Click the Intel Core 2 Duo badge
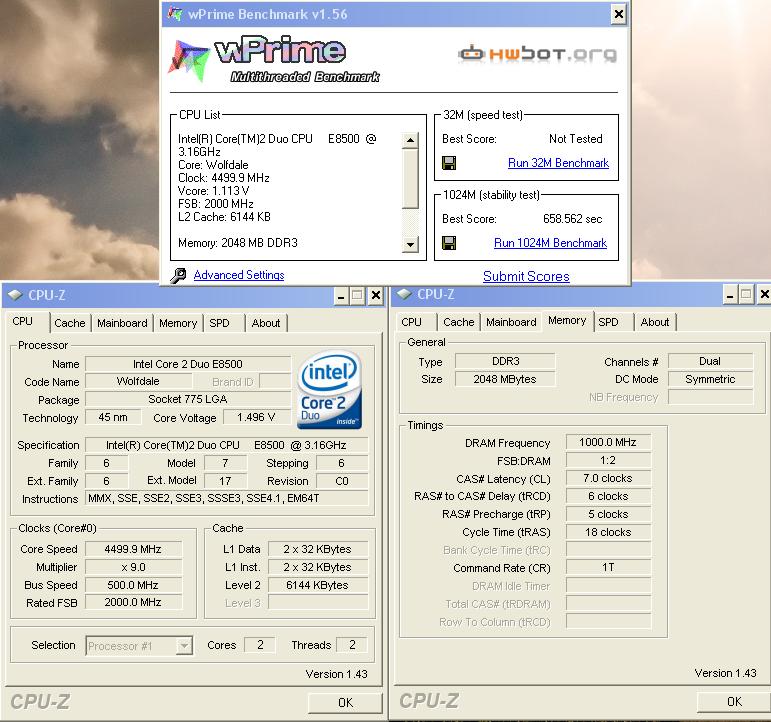This screenshot has height=722, width=771. (330, 390)
